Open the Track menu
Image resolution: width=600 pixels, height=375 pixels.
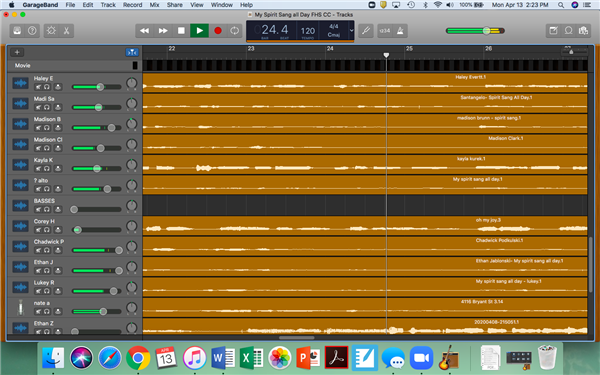(x=108, y=5)
